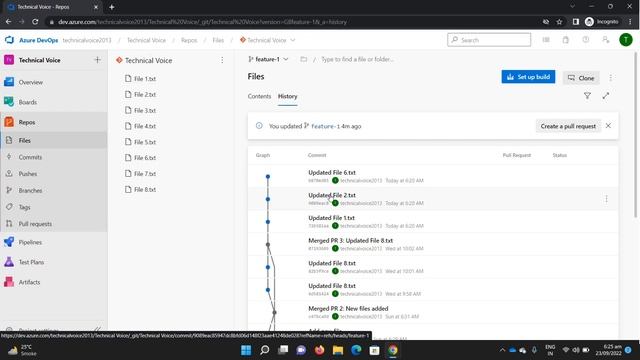The width and height of the screenshot is (640, 360).
Task: Select File 1.txt in file tree
Action: click(144, 79)
